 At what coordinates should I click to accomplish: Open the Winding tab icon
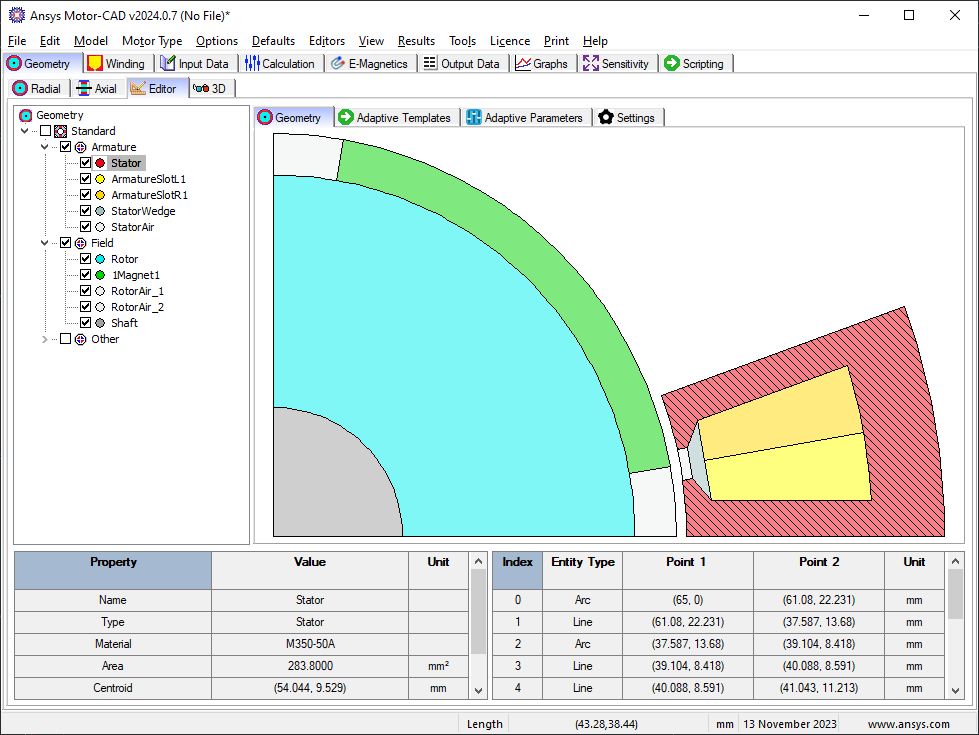pos(95,64)
